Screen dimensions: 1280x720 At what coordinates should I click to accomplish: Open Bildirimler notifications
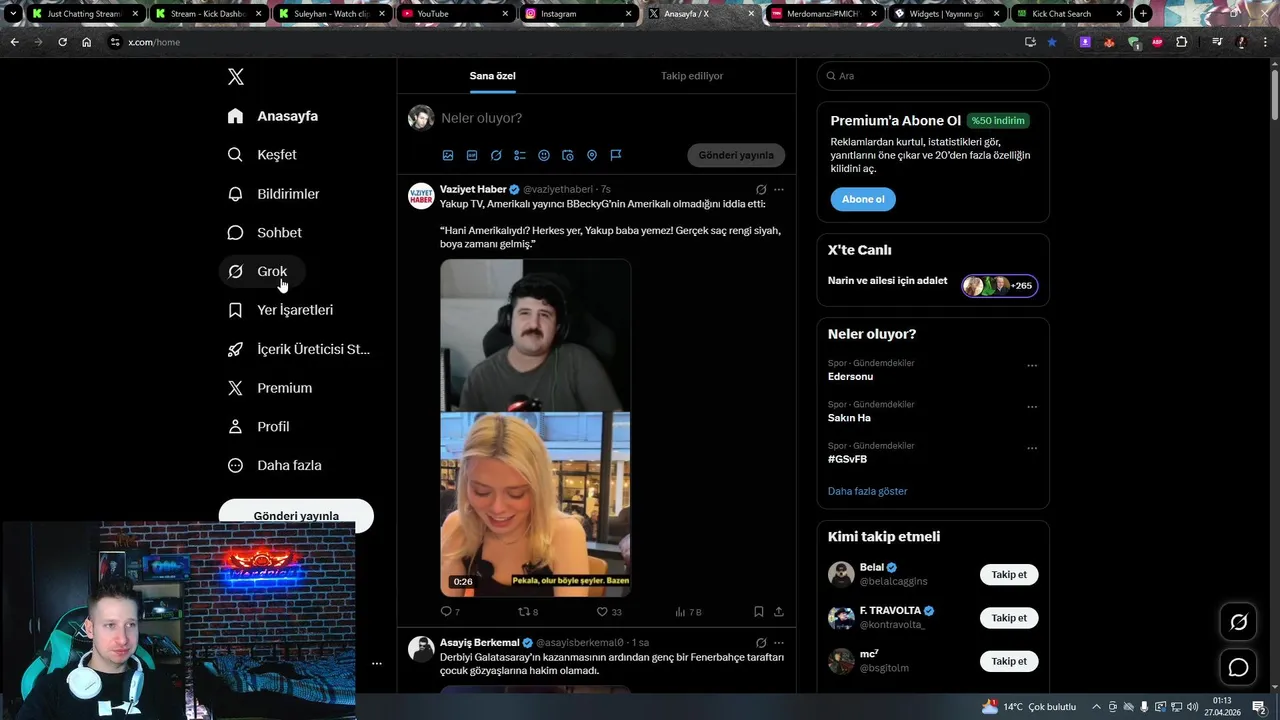[274, 194]
